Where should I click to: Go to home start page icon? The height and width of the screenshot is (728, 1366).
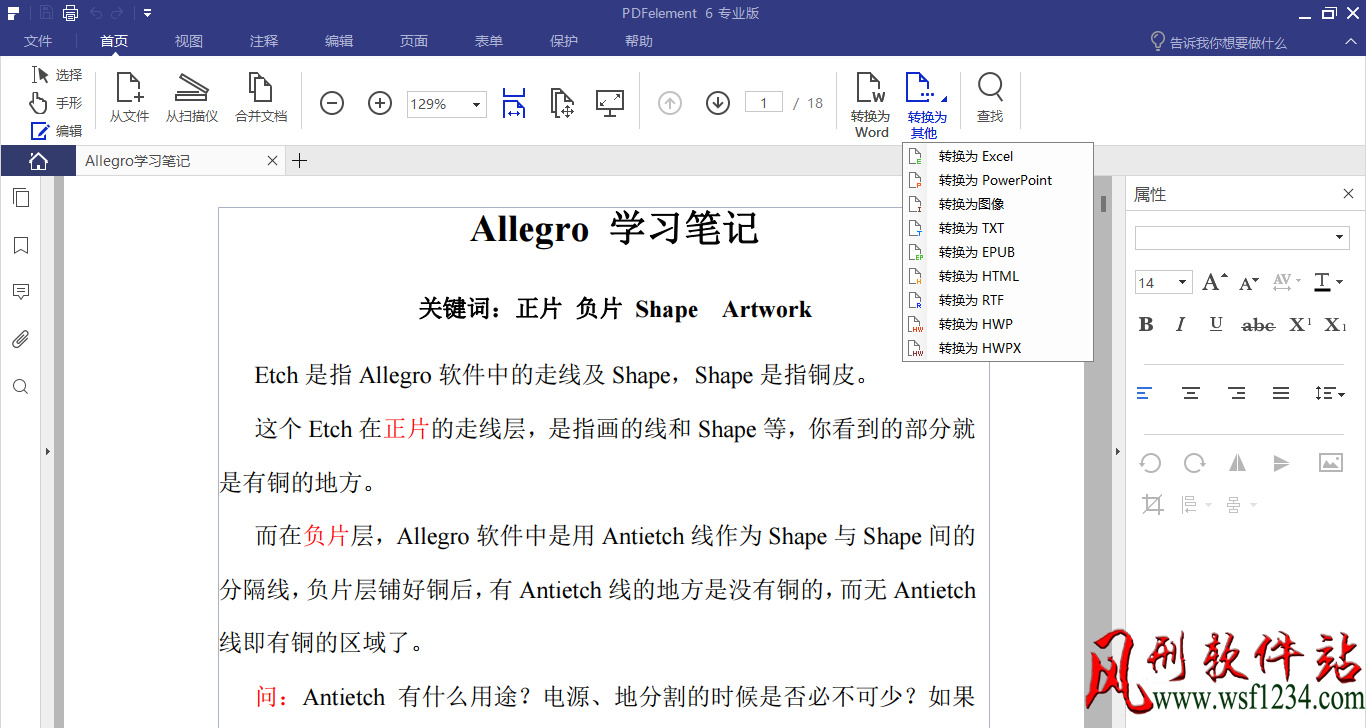(x=38, y=161)
